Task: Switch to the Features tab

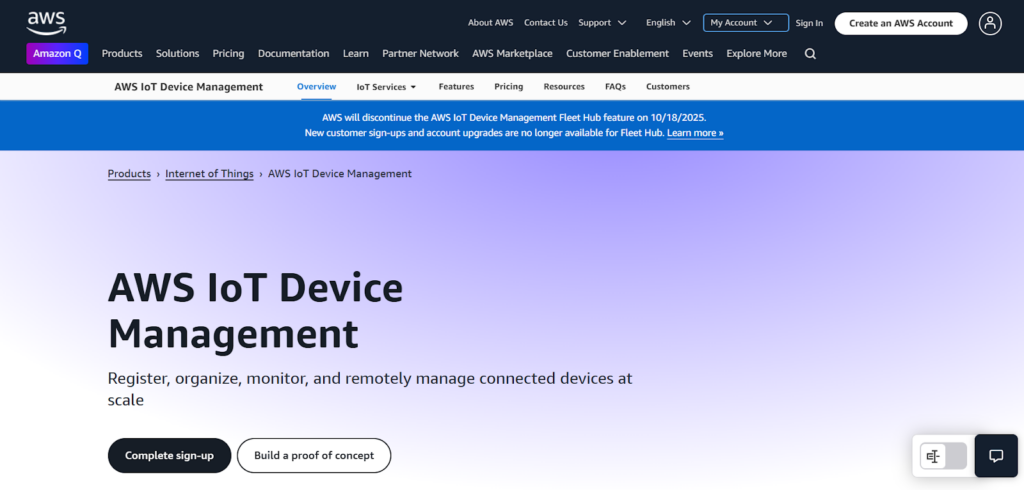Action: 456,87
